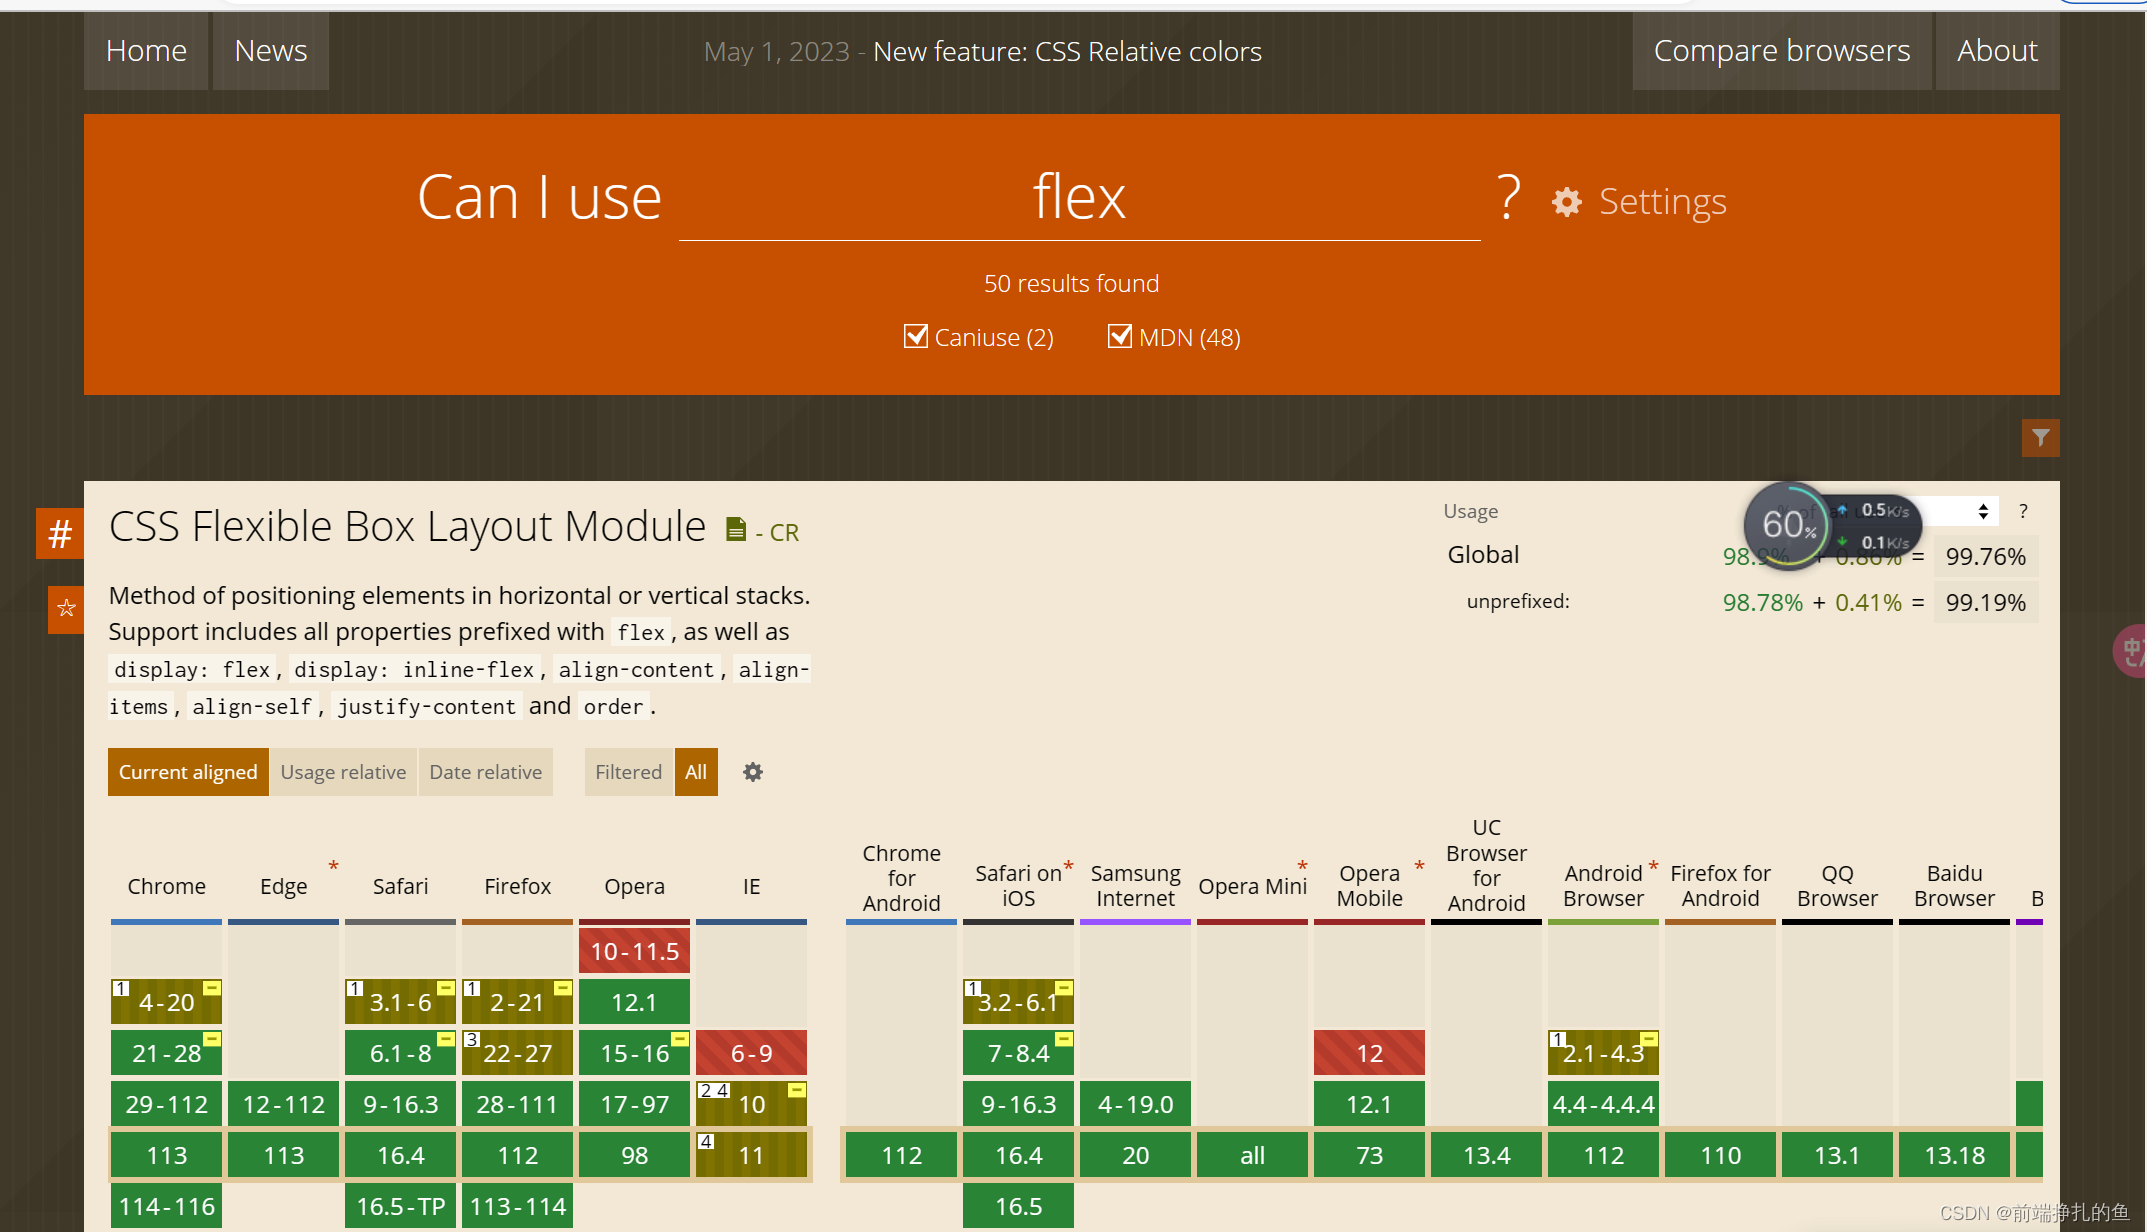The image size is (2147, 1232).
Task: Click Safari on iOS 16.5 cell
Action: 1018,1206
